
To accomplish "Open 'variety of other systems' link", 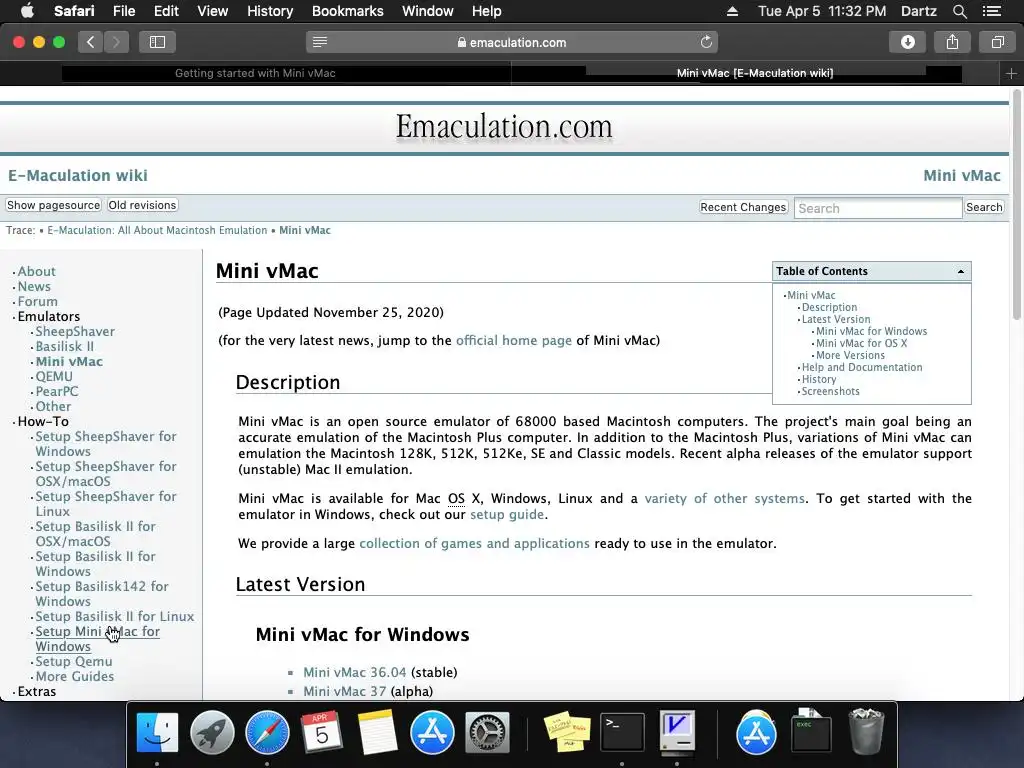I will (x=724, y=498).
